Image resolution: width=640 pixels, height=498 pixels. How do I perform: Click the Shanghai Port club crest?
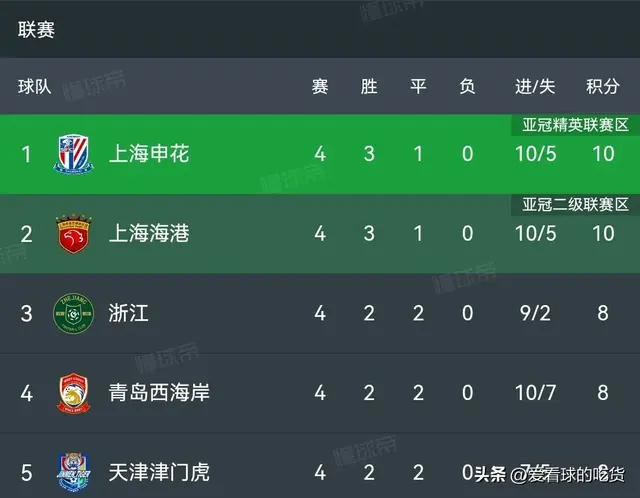[73, 234]
